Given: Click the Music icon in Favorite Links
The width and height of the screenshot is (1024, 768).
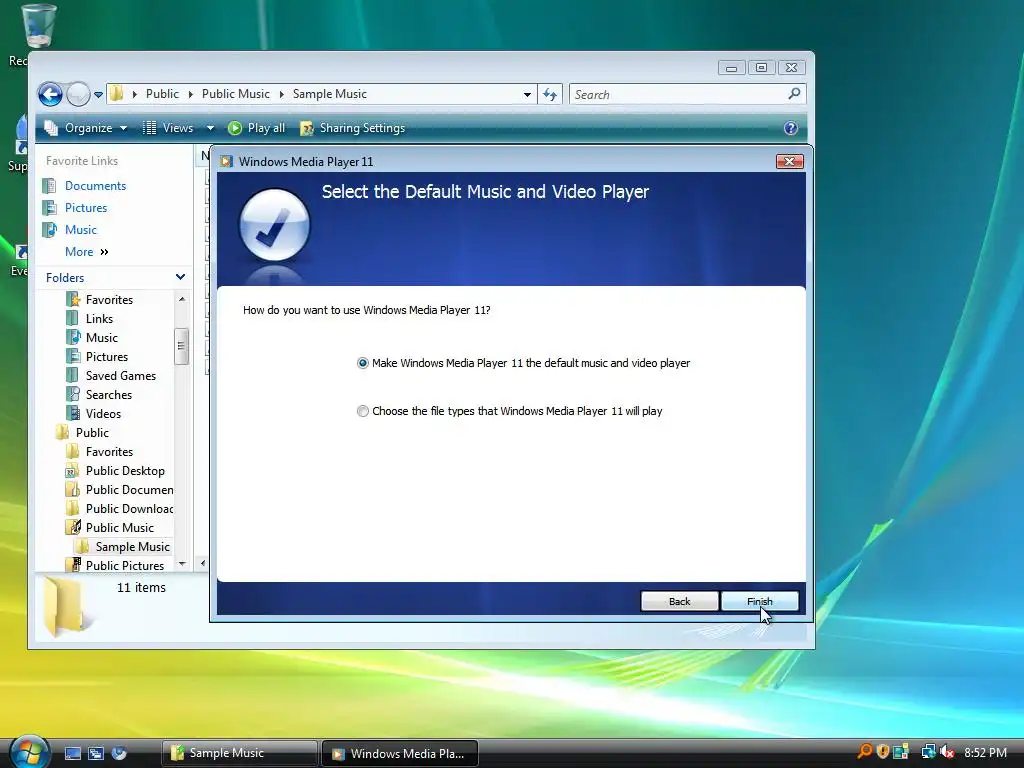Looking at the screenshot, I should tap(49, 230).
